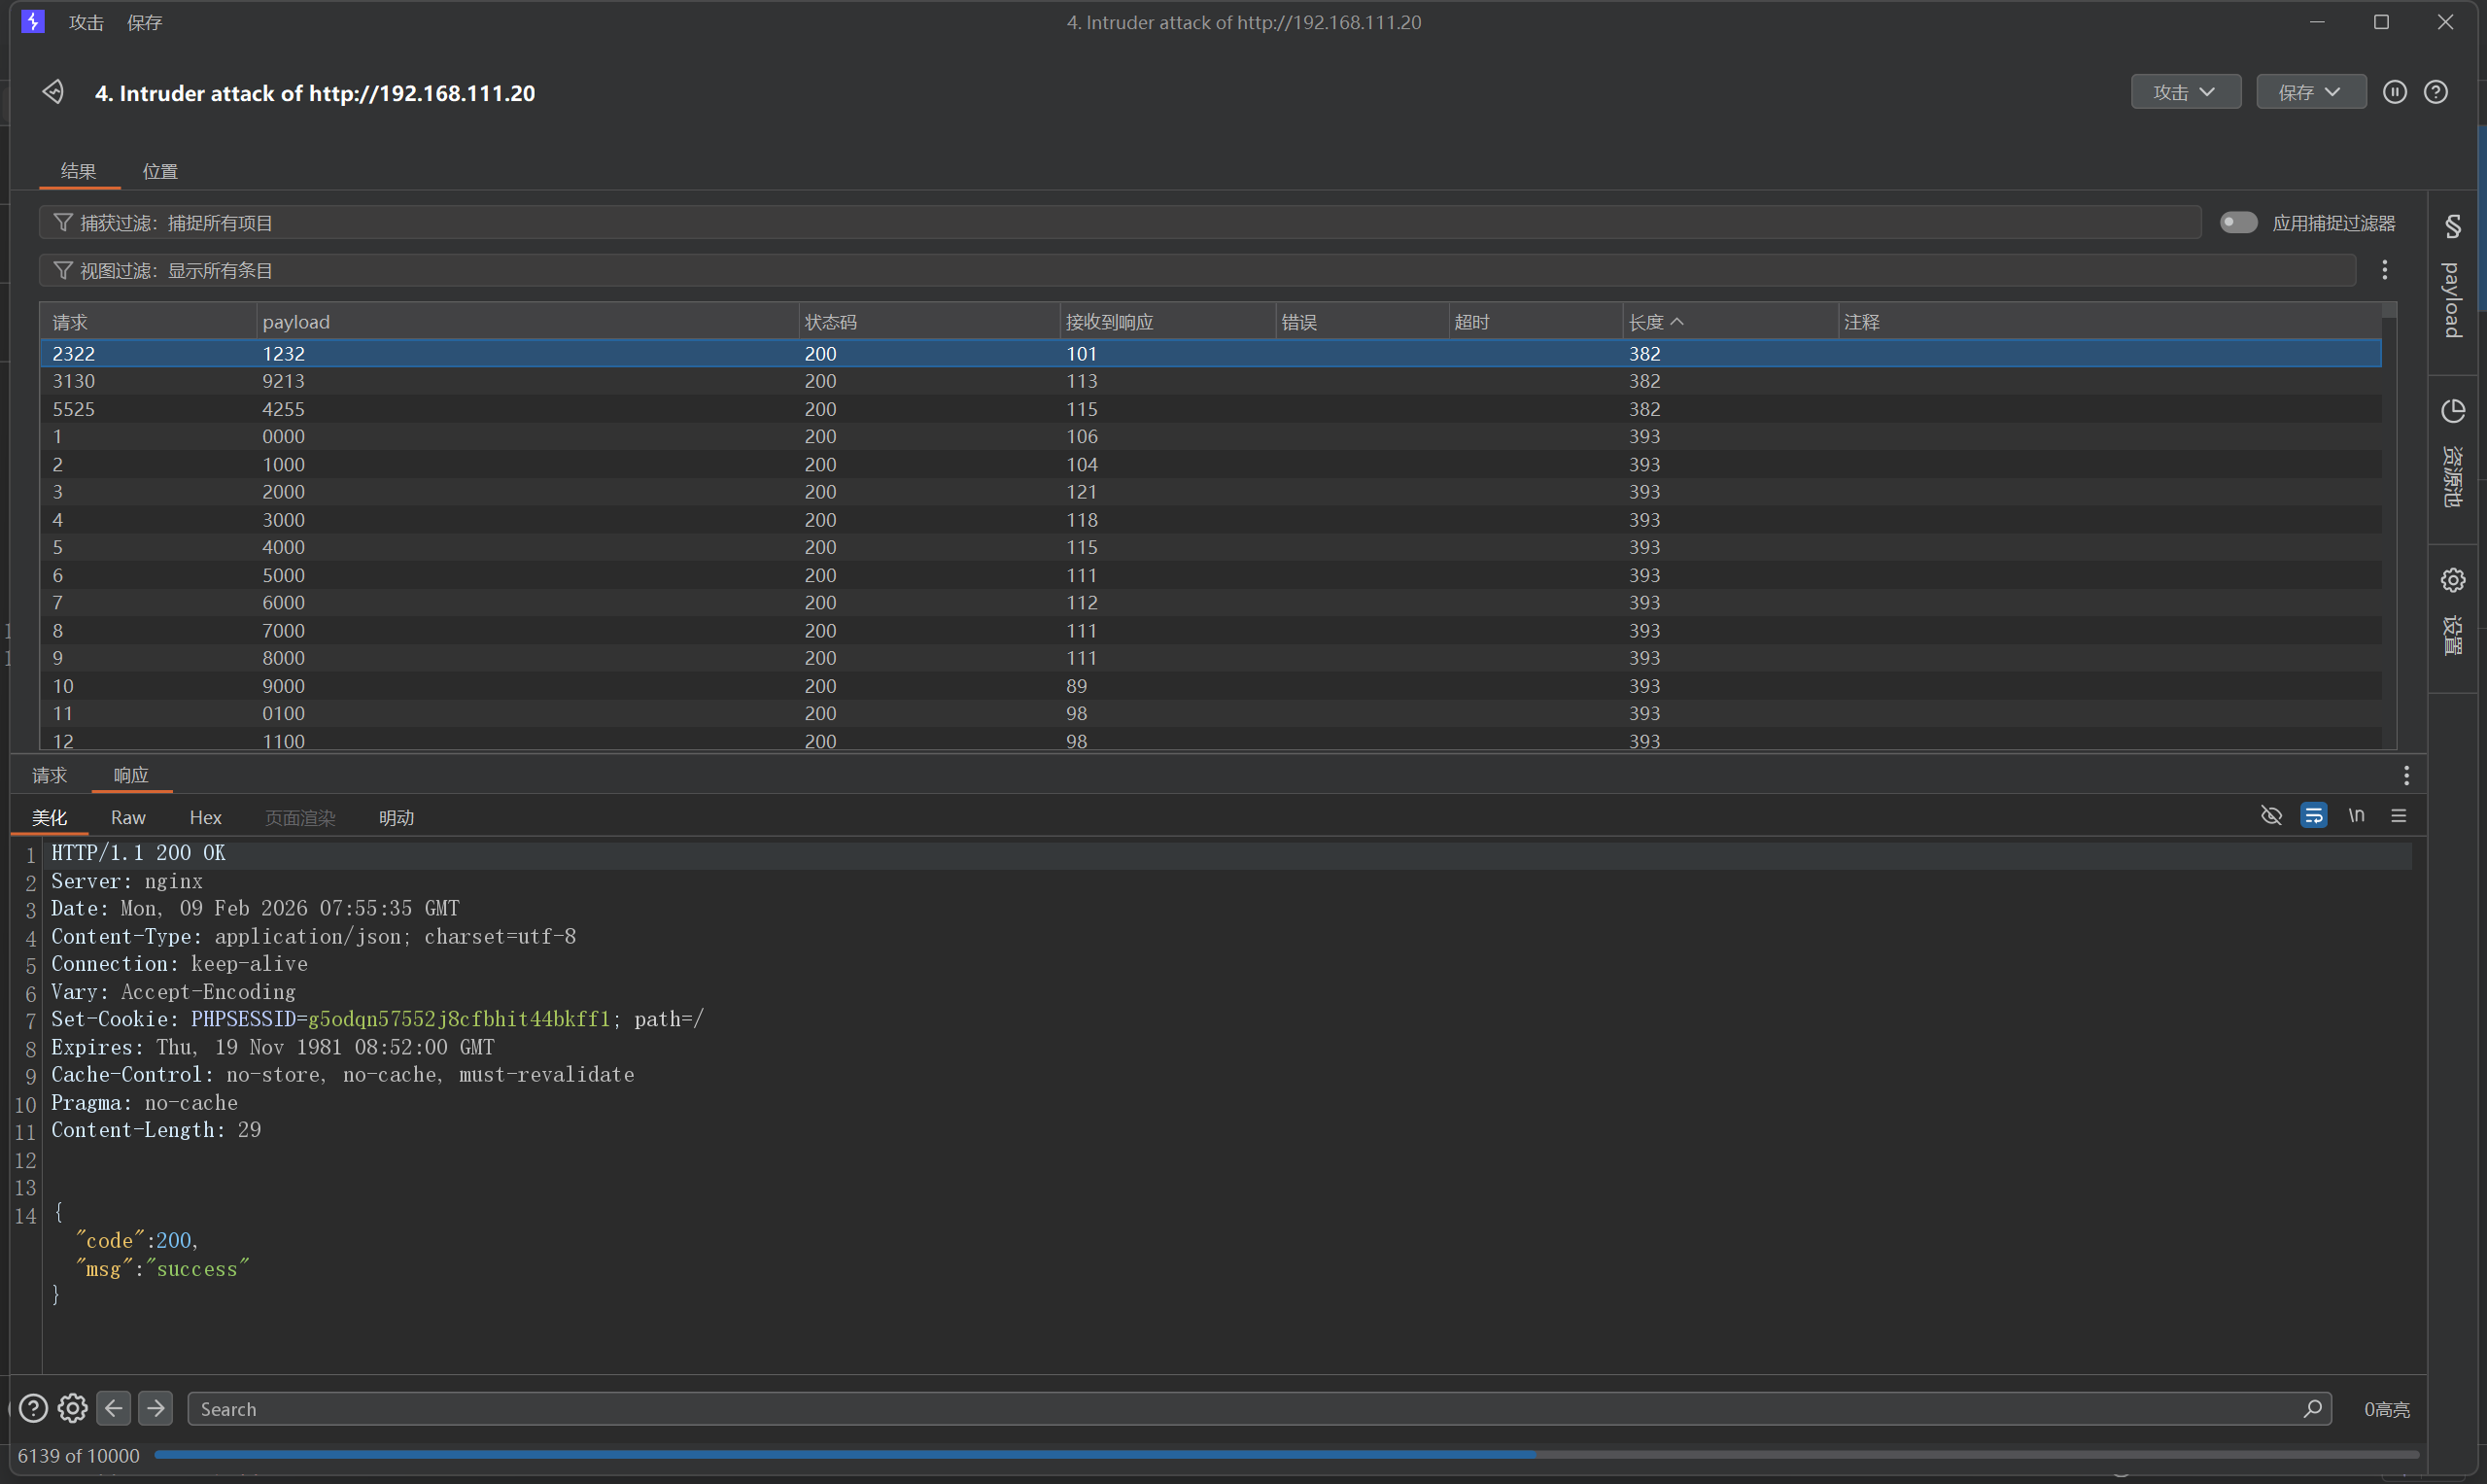Expand the 攻击 dropdown button

pyautogui.click(x=2185, y=92)
